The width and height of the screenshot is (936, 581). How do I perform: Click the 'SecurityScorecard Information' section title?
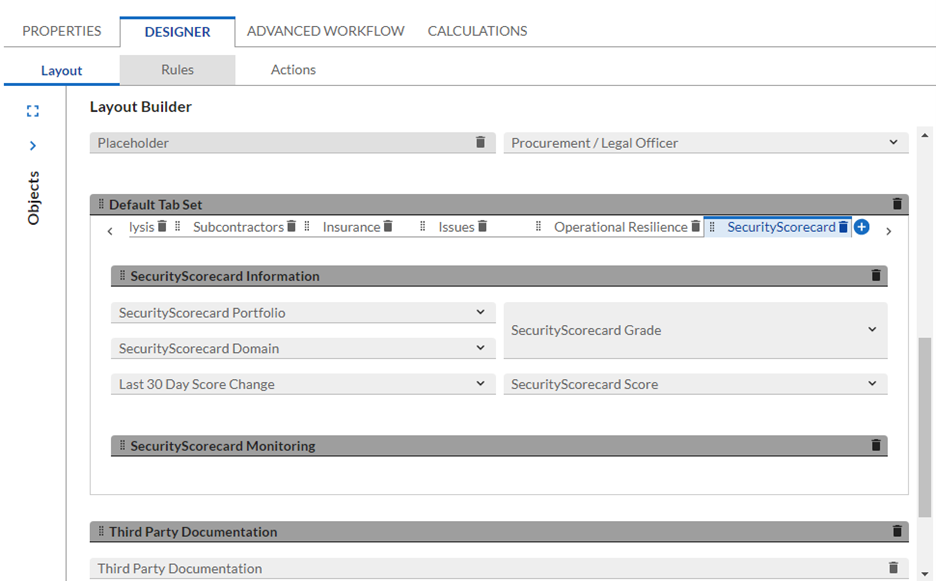click(x=225, y=276)
